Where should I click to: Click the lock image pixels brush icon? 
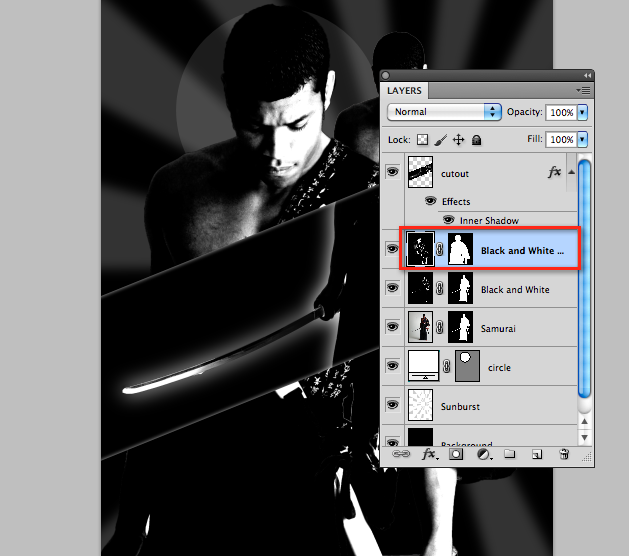[x=440, y=140]
